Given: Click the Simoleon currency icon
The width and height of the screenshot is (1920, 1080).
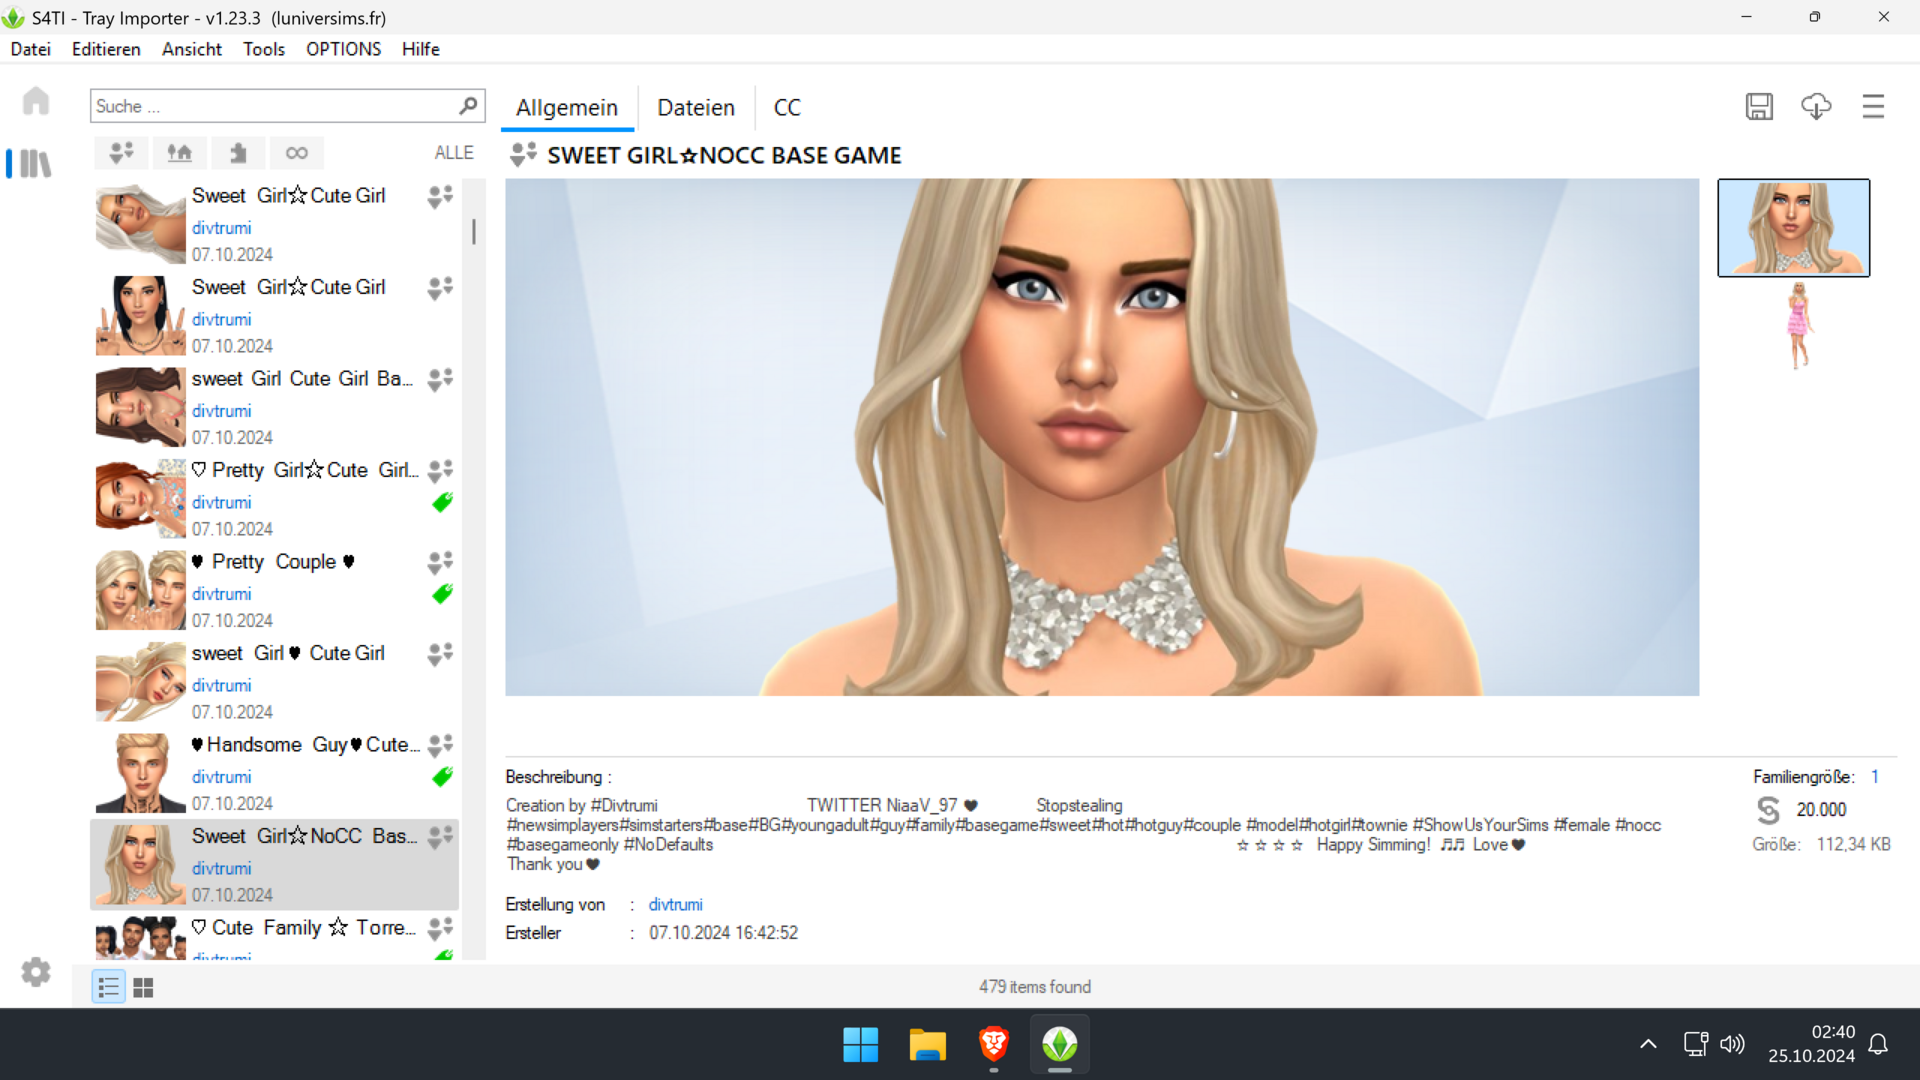Looking at the screenshot, I should tap(1768, 810).
